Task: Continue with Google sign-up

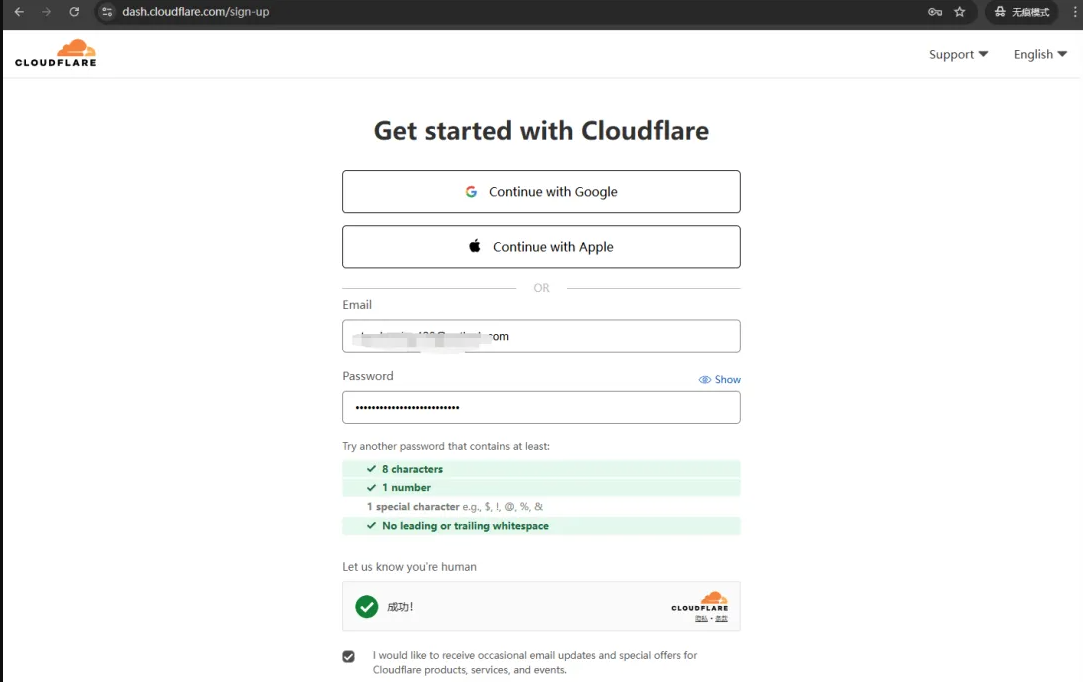Action: click(x=542, y=191)
